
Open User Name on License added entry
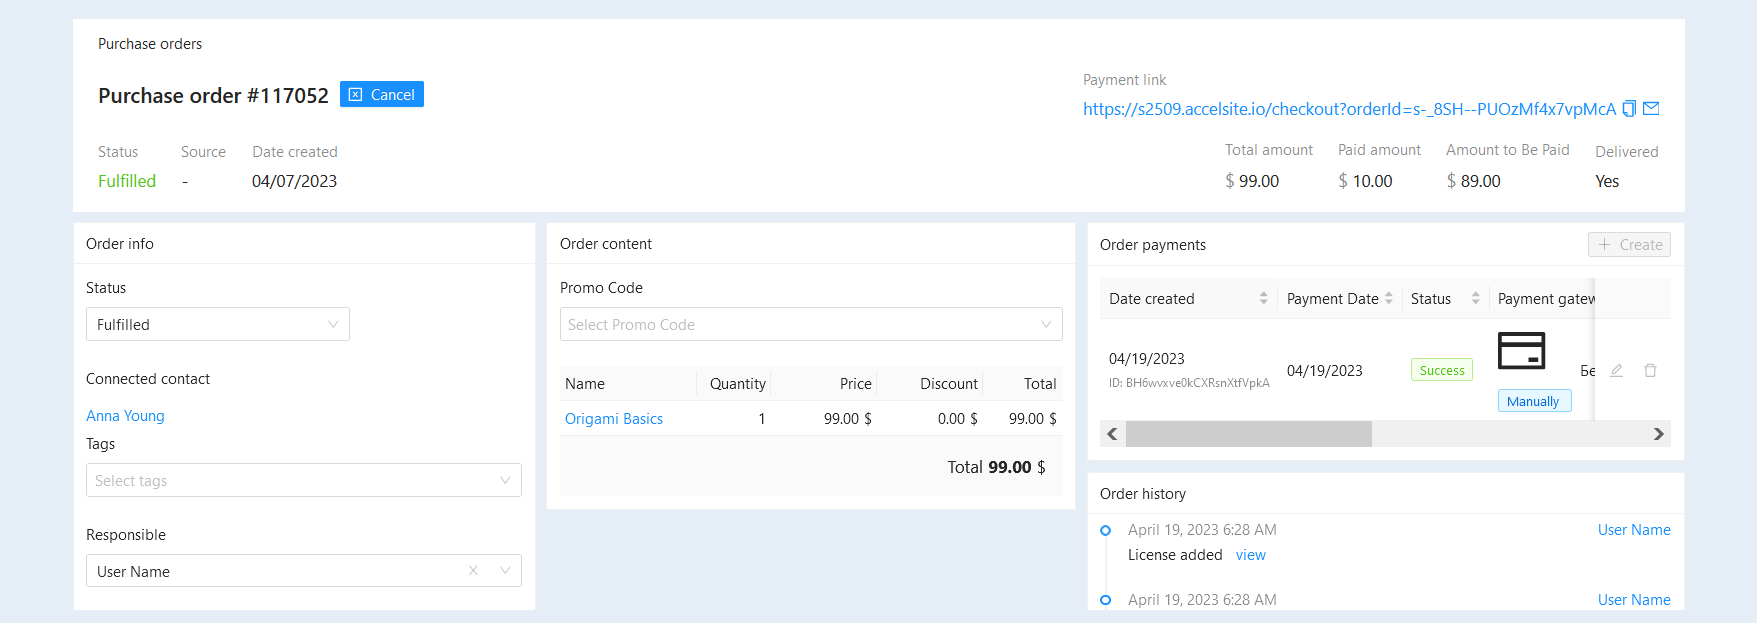click(1634, 530)
